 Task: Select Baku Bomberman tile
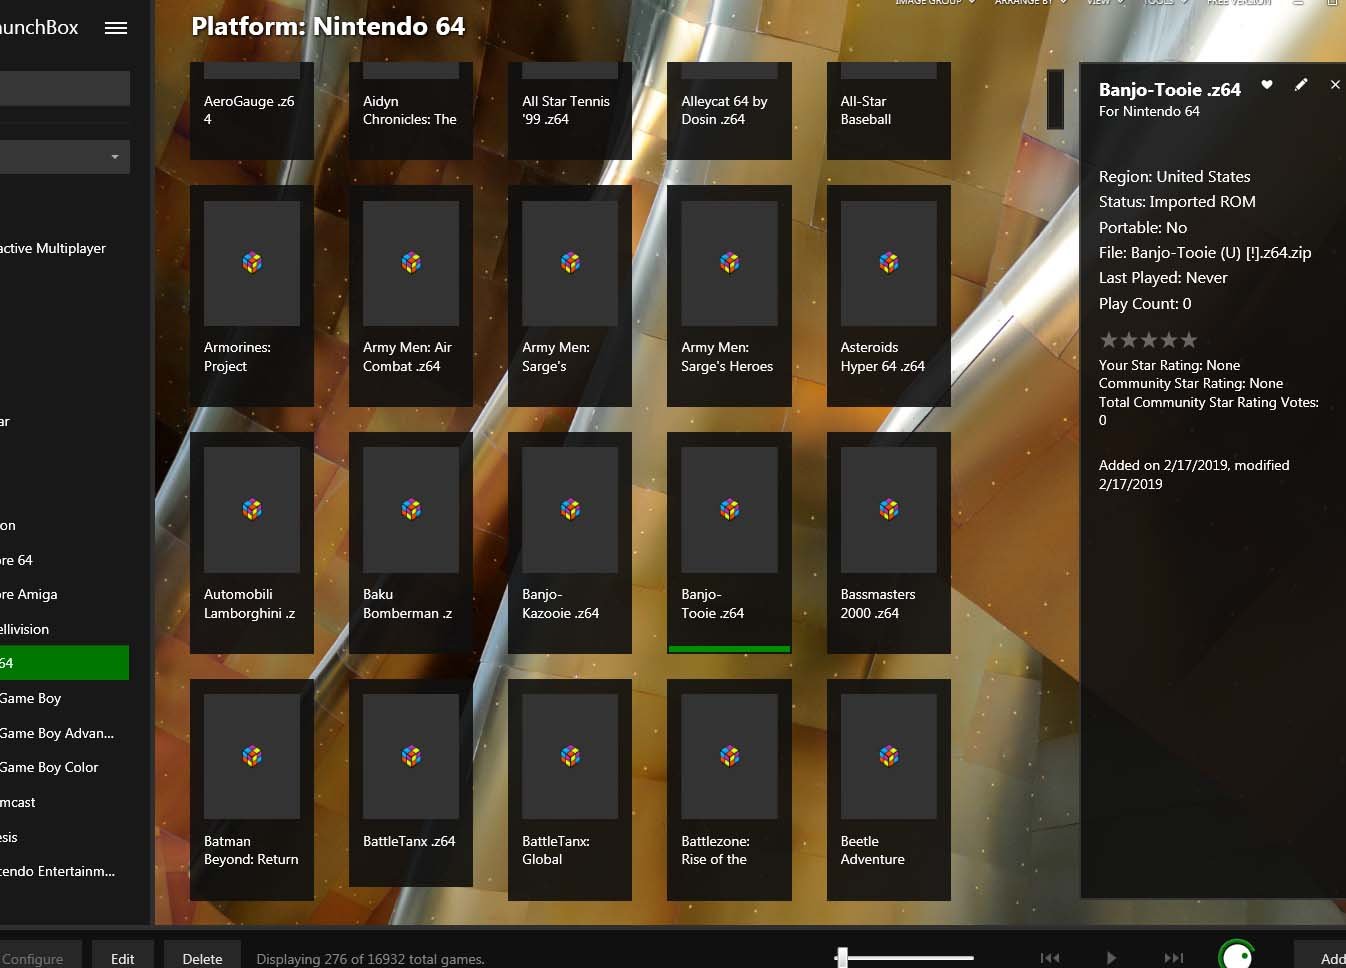[x=411, y=543]
